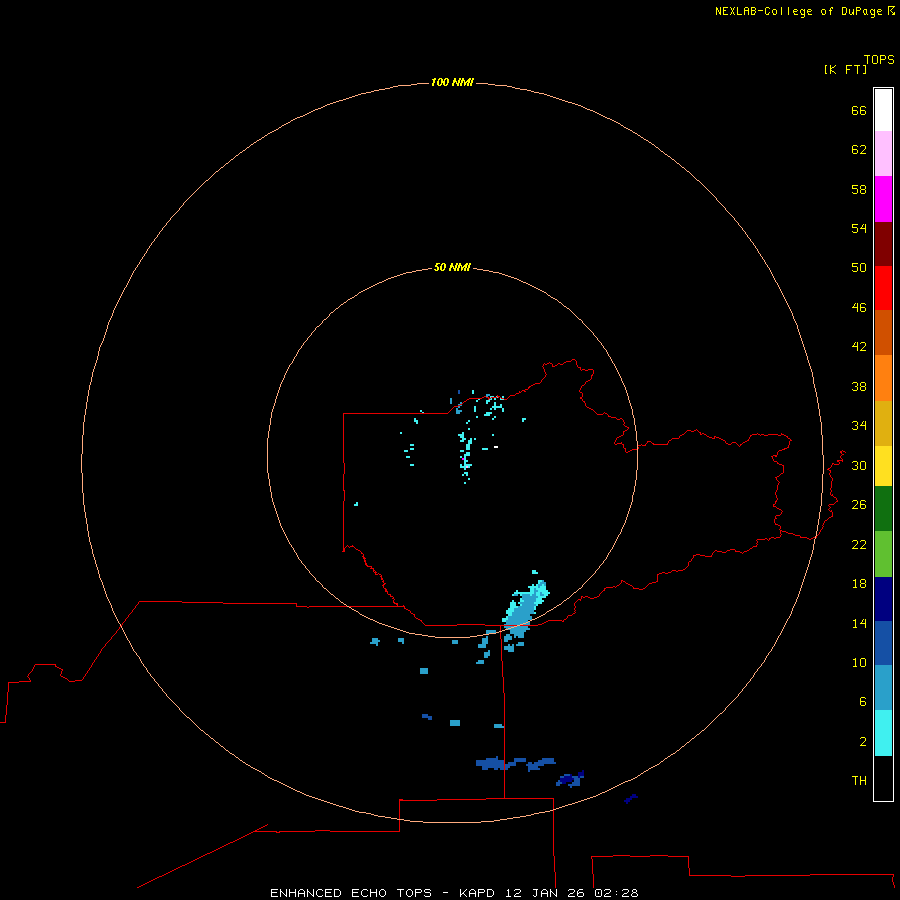Click the "26" legend value
Image resolution: width=900 pixels, height=900 pixels.
point(859,505)
